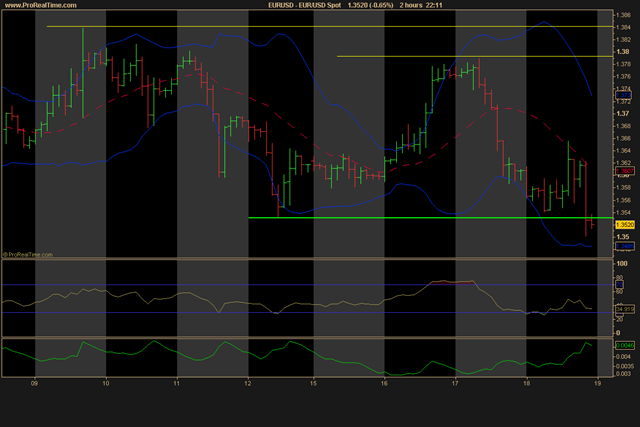Click the 22:11 clock in header
The image size is (640, 427).
click(x=433, y=5)
